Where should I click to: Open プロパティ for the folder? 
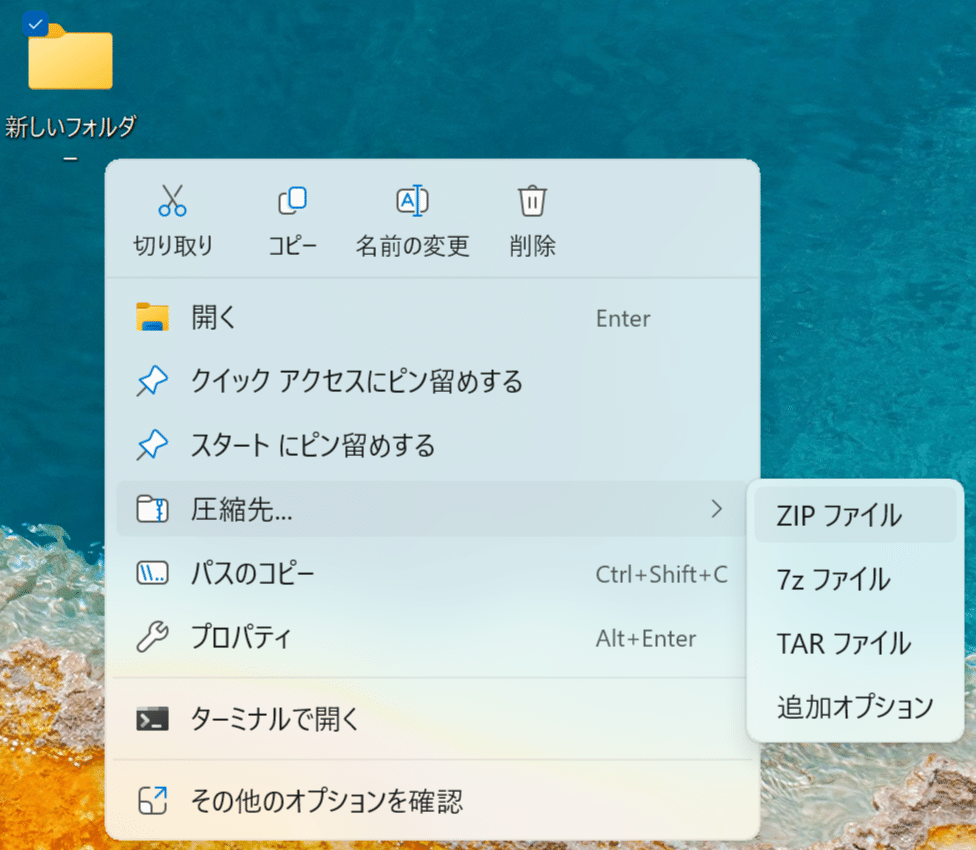point(240,638)
